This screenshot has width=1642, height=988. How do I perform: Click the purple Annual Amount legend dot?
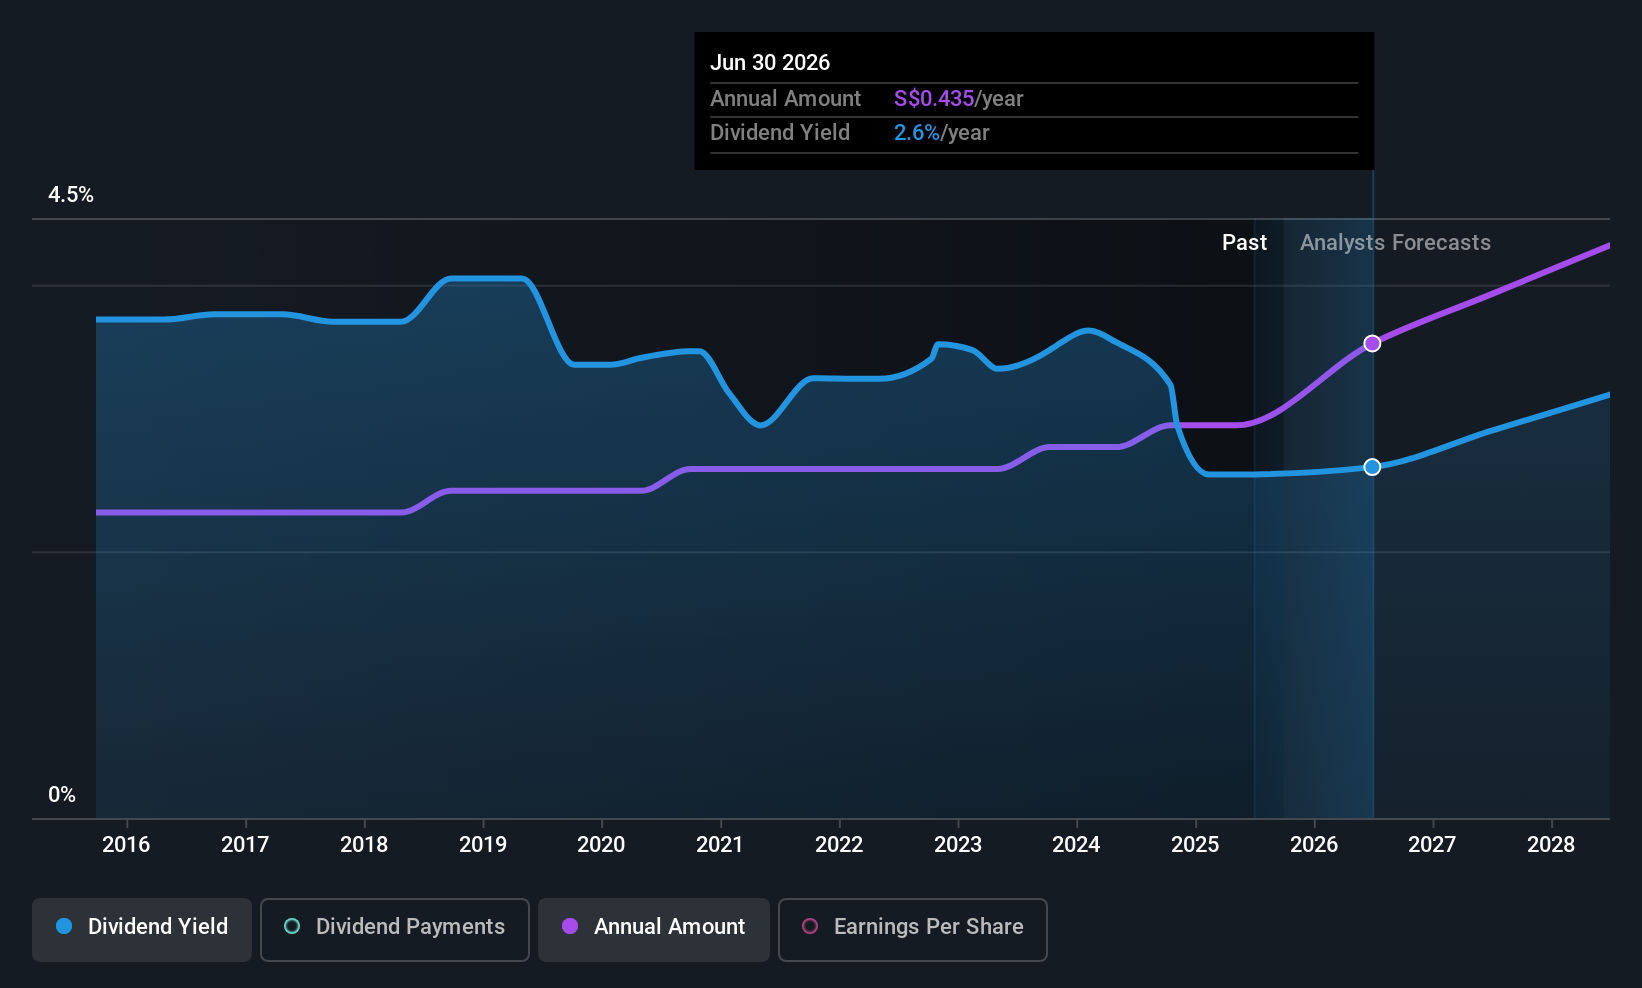570,926
